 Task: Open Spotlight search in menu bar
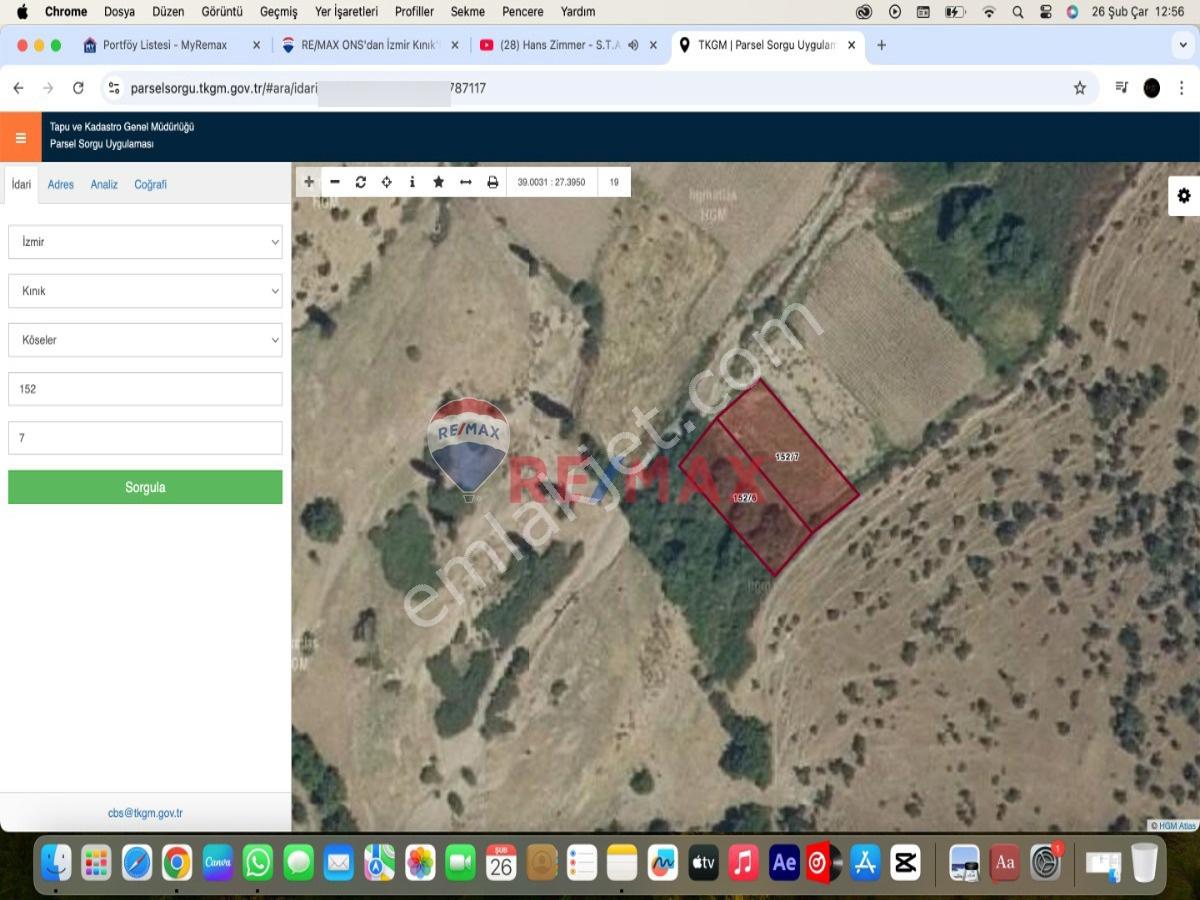click(1017, 12)
